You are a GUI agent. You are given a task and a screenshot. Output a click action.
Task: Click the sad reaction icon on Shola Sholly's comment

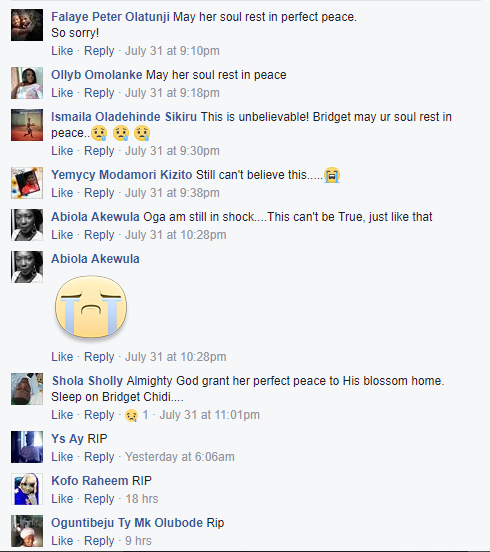pyautogui.click(x=131, y=415)
